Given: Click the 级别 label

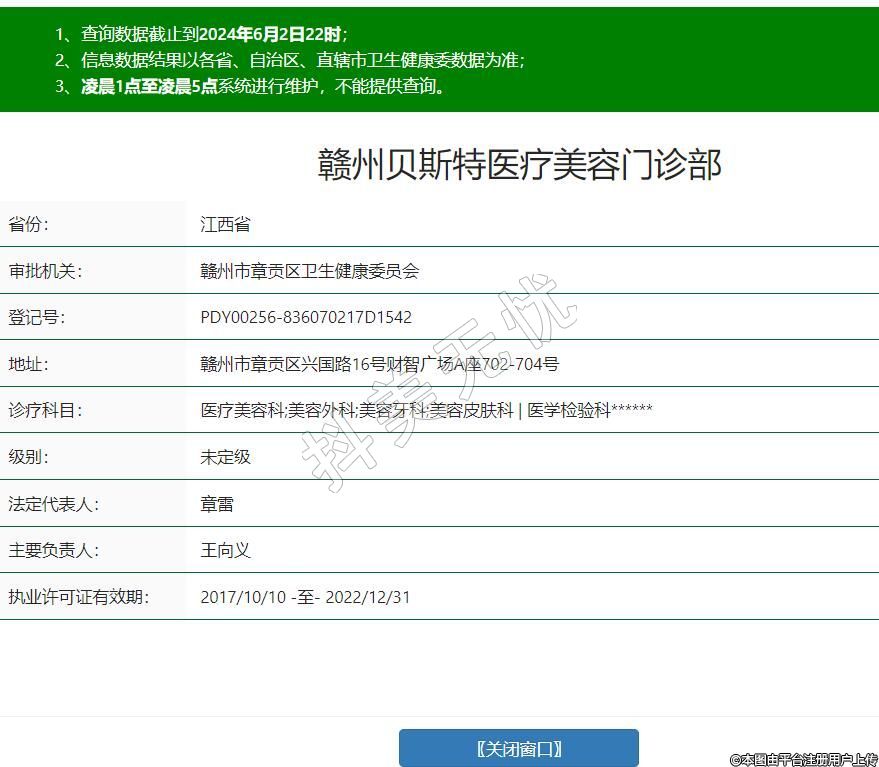Looking at the screenshot, I should pos(29,457).
